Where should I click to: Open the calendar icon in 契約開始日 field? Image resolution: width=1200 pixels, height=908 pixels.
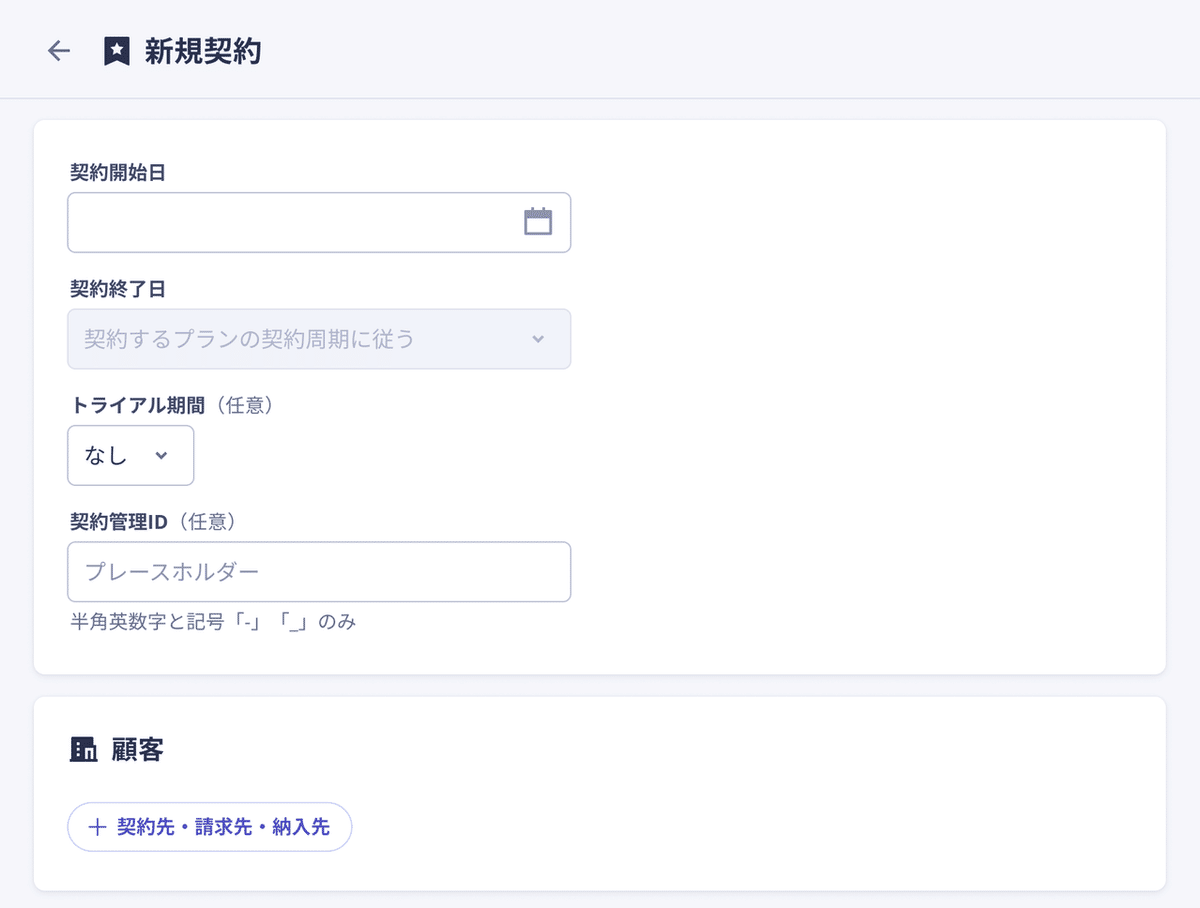(x=539, y=222)
